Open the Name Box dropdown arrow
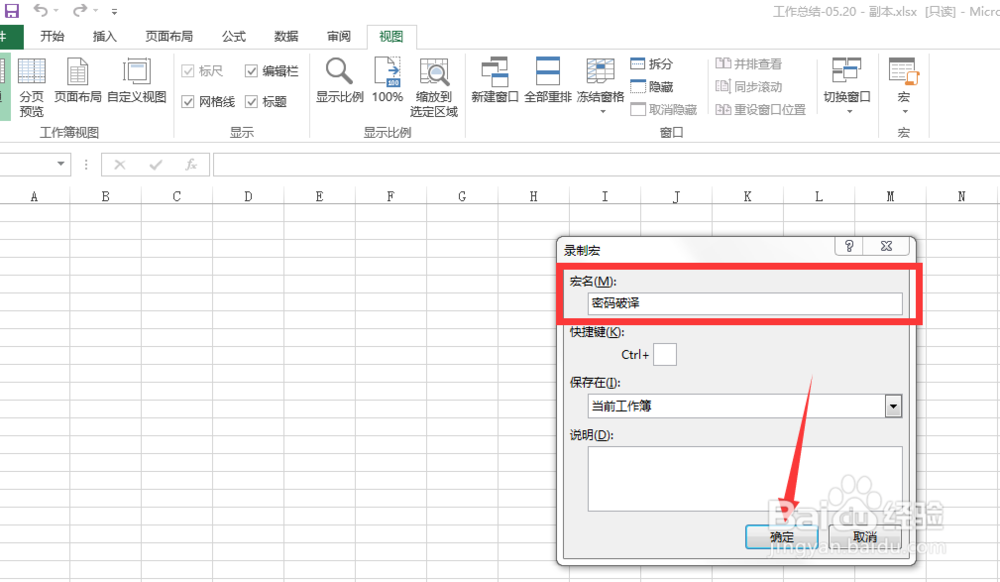 point(61,164)
